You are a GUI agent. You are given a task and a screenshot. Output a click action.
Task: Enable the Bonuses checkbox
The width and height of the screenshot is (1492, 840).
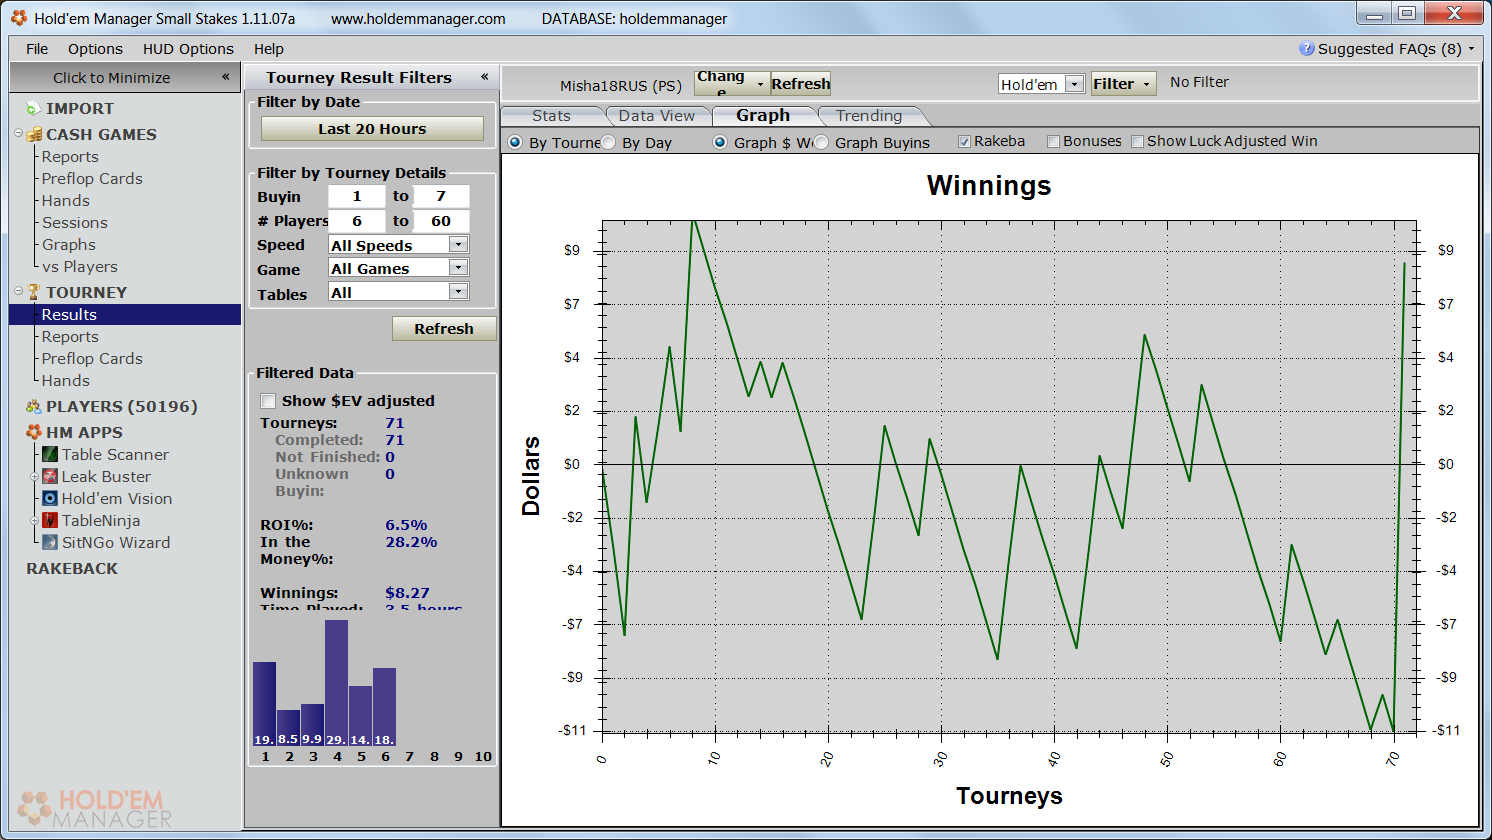pos(1053,141)
